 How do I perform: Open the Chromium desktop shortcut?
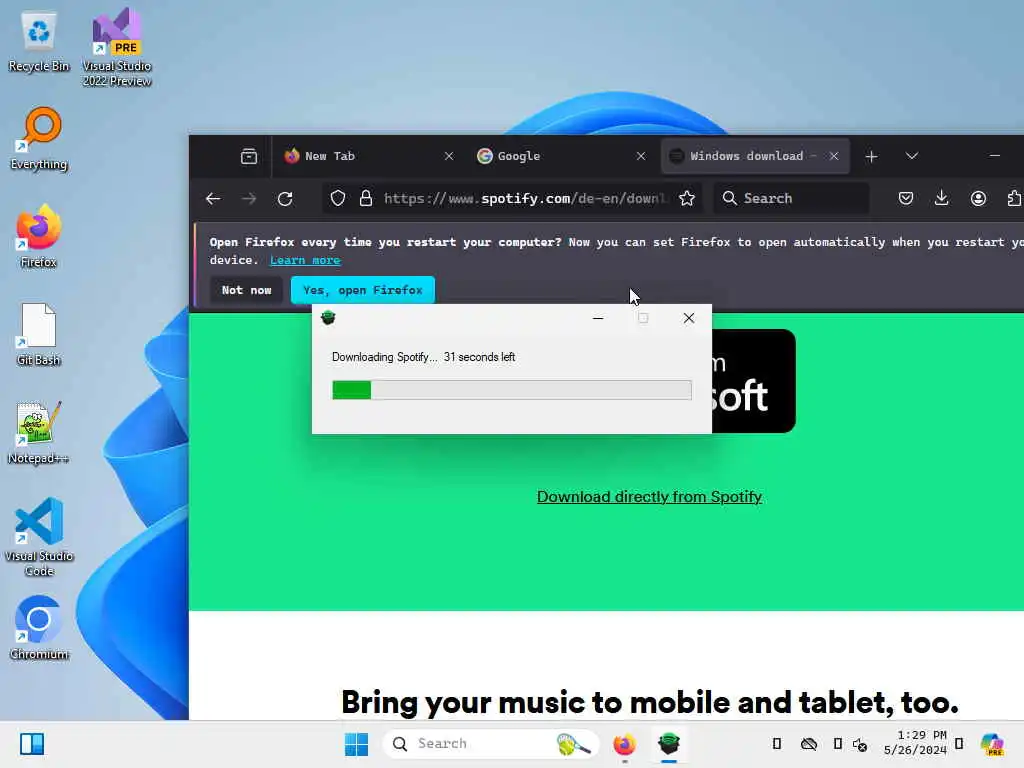tap(39, 628)
